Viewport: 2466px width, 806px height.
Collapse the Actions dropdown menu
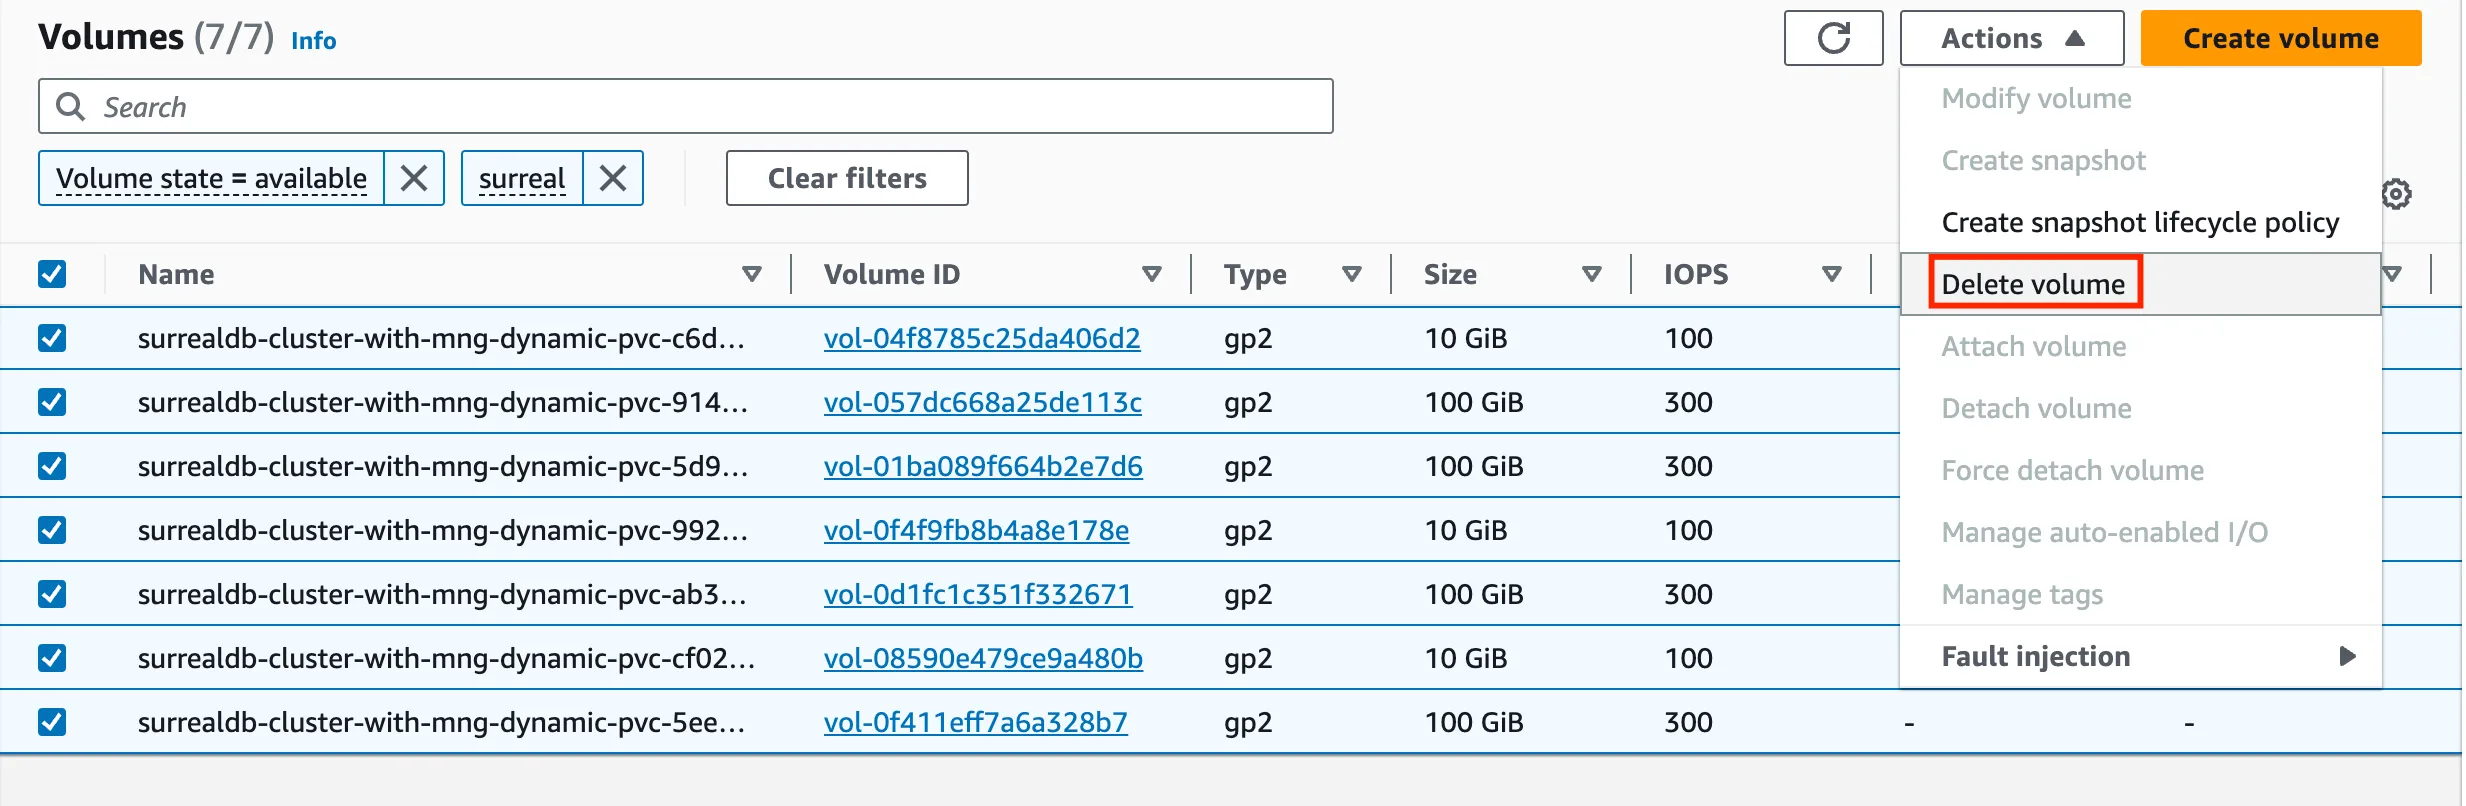tap(2011, 39)
